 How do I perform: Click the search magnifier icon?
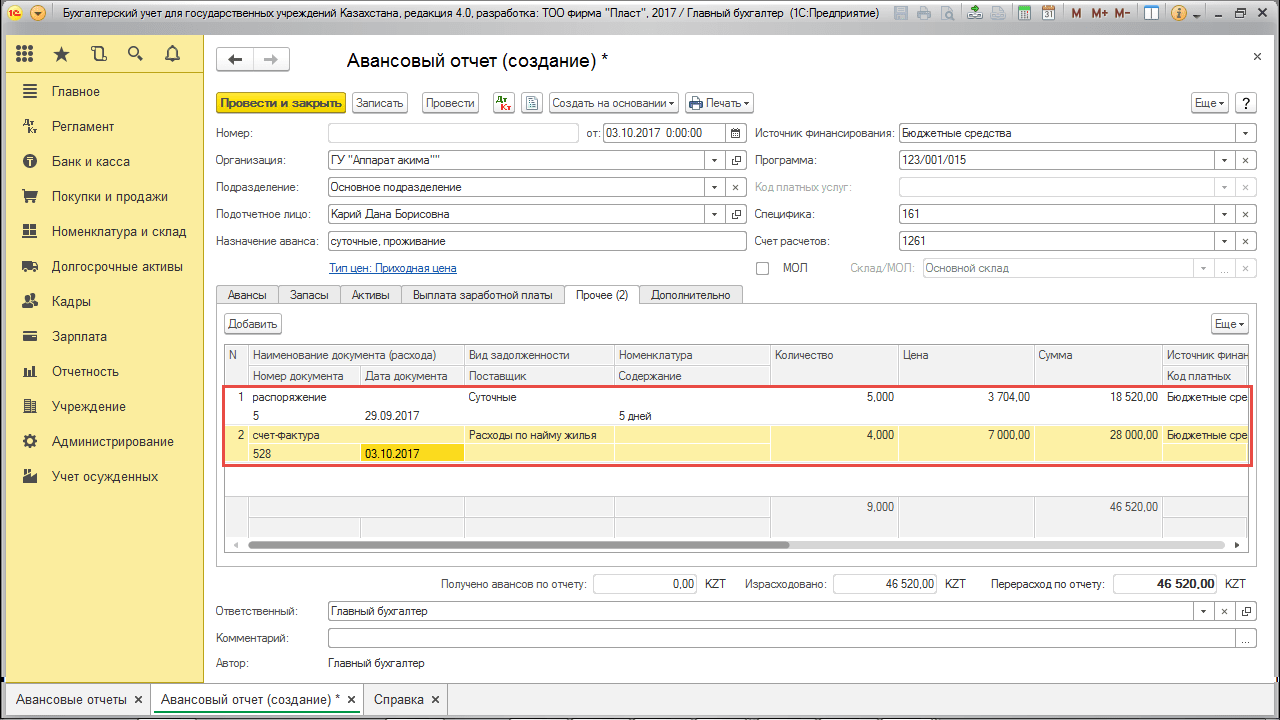click(135, 54)
